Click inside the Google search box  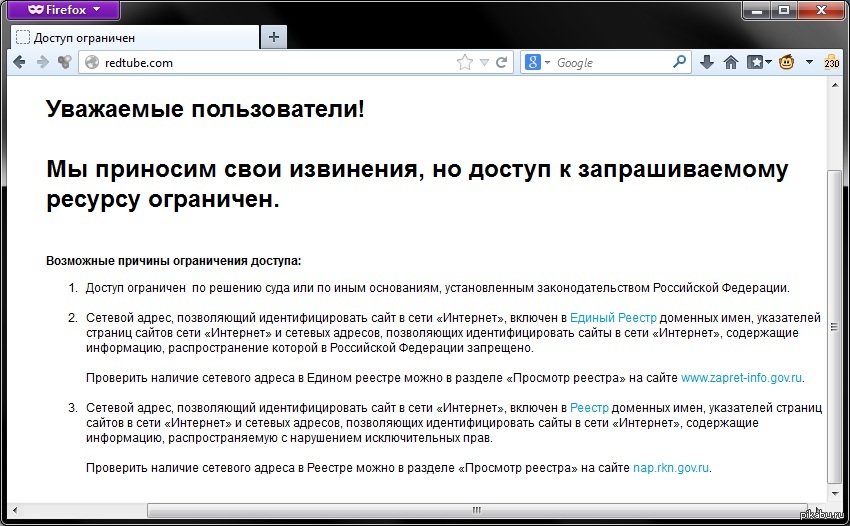(x=610, y=63)
